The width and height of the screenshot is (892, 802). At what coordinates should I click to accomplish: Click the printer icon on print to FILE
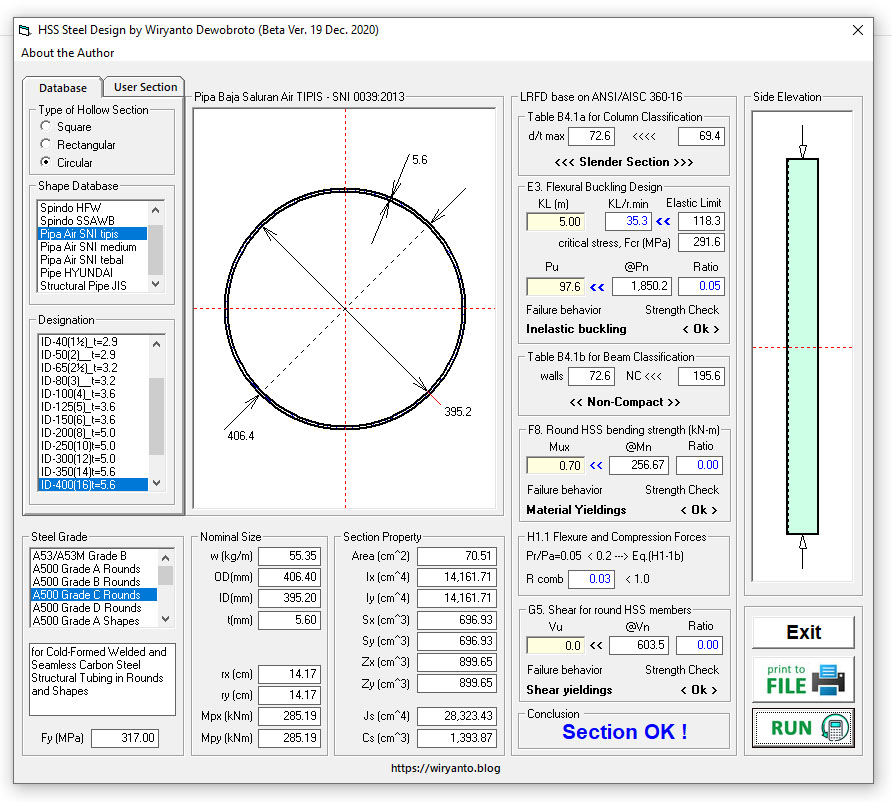(x=828, y=679)
